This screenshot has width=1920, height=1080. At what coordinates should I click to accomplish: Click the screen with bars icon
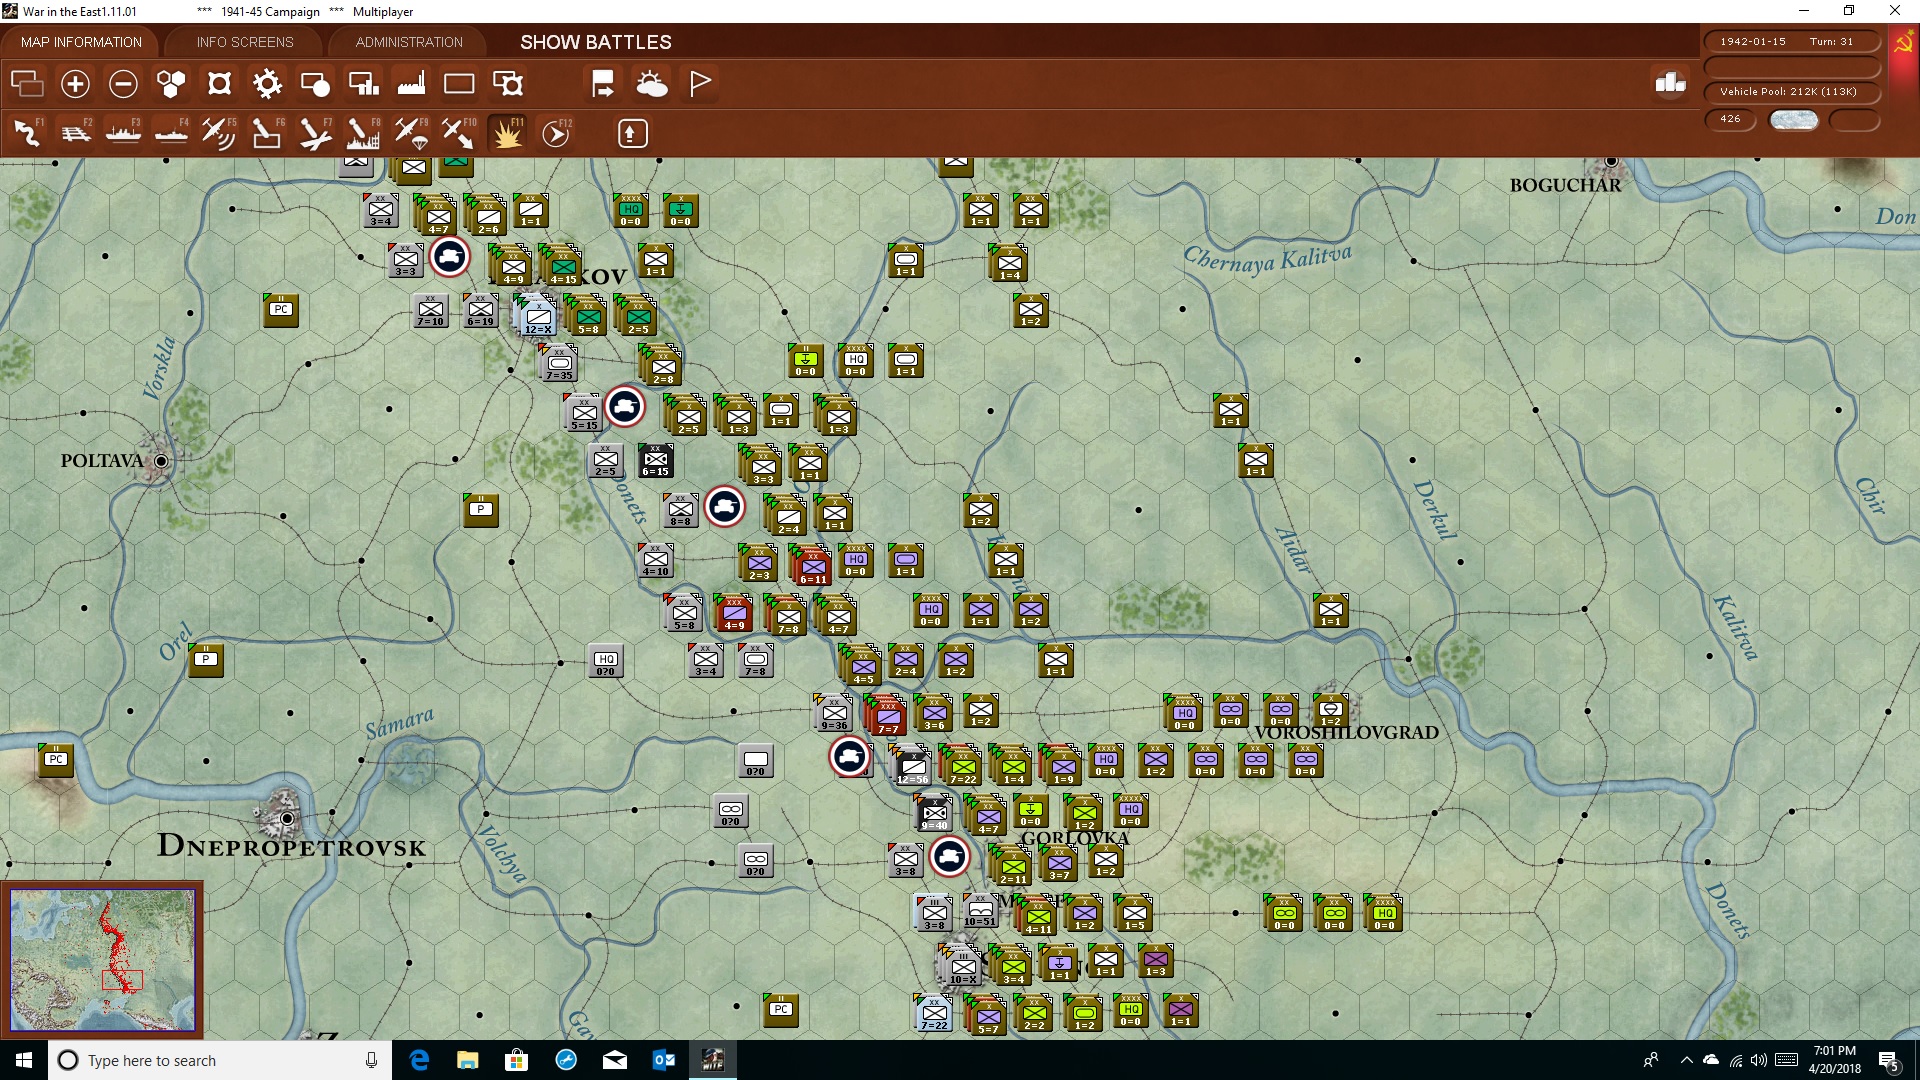pos(363,84)
